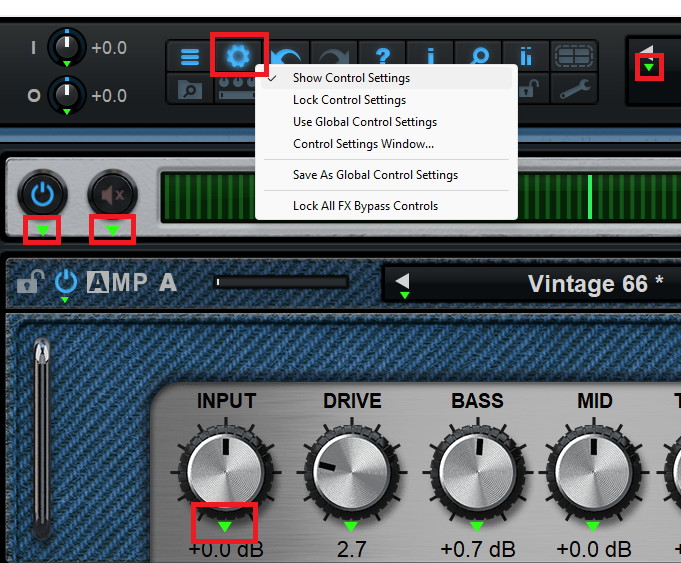Screen dimensions: 681x563
Task: Open settings triangle under output gain knob
Action: [x=66, y=112]
